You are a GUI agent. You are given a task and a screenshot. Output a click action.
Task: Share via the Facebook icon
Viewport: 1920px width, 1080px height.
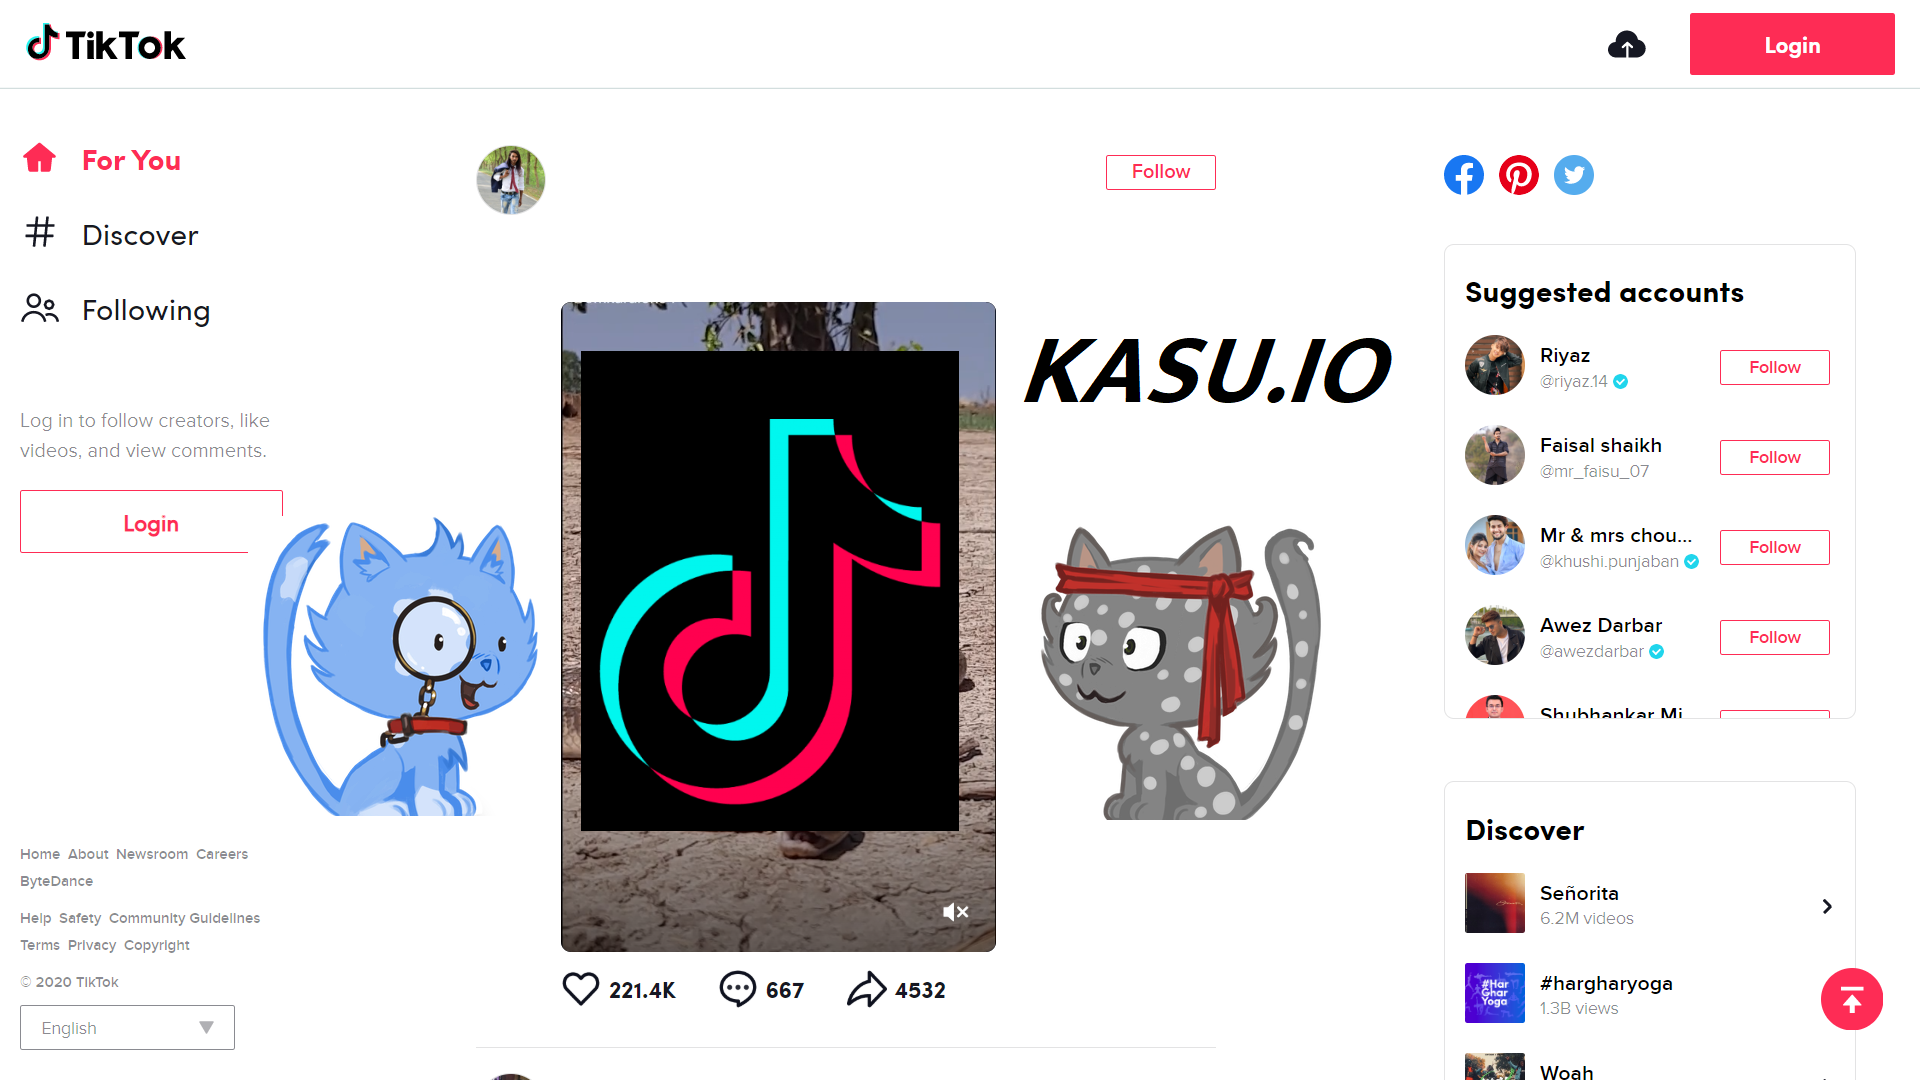tap(1464, 175)
